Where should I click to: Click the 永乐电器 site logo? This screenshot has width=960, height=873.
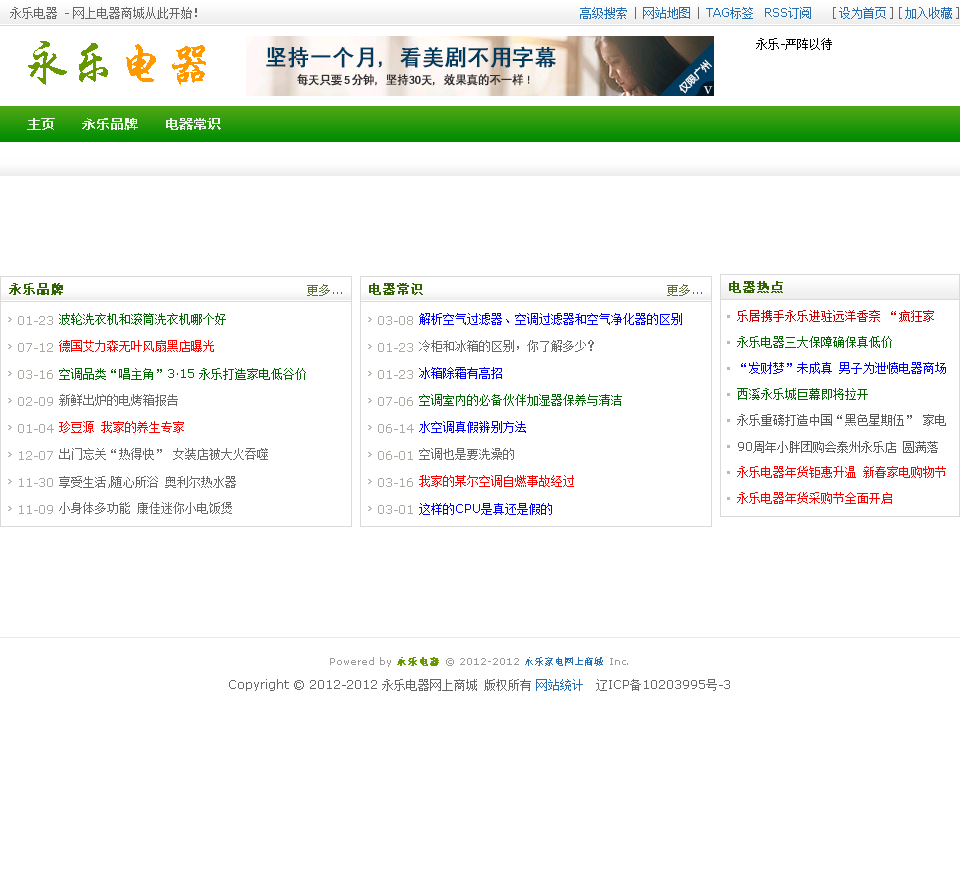[x=117, y=64]
